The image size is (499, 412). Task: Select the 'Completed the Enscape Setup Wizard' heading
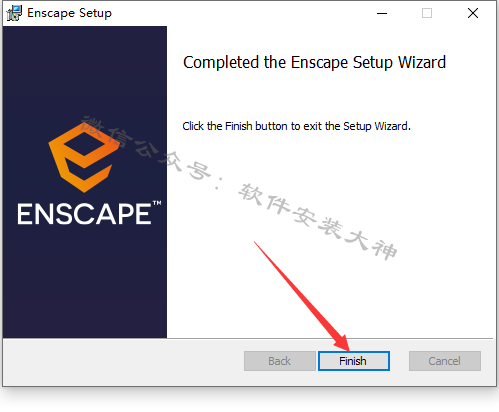[314, 62]
